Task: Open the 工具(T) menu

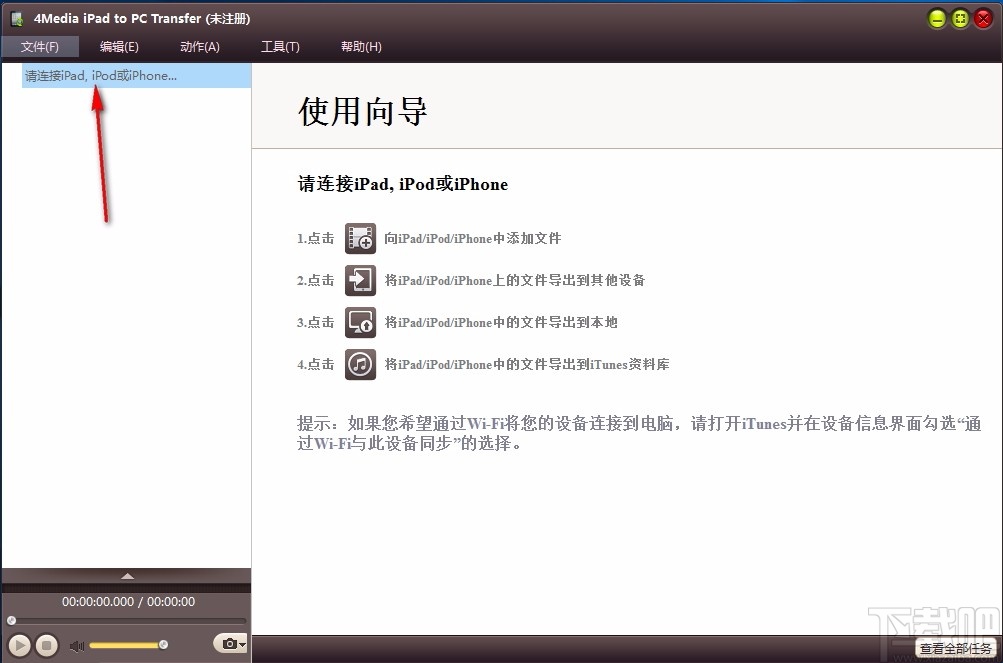Action: coord(280,46)
